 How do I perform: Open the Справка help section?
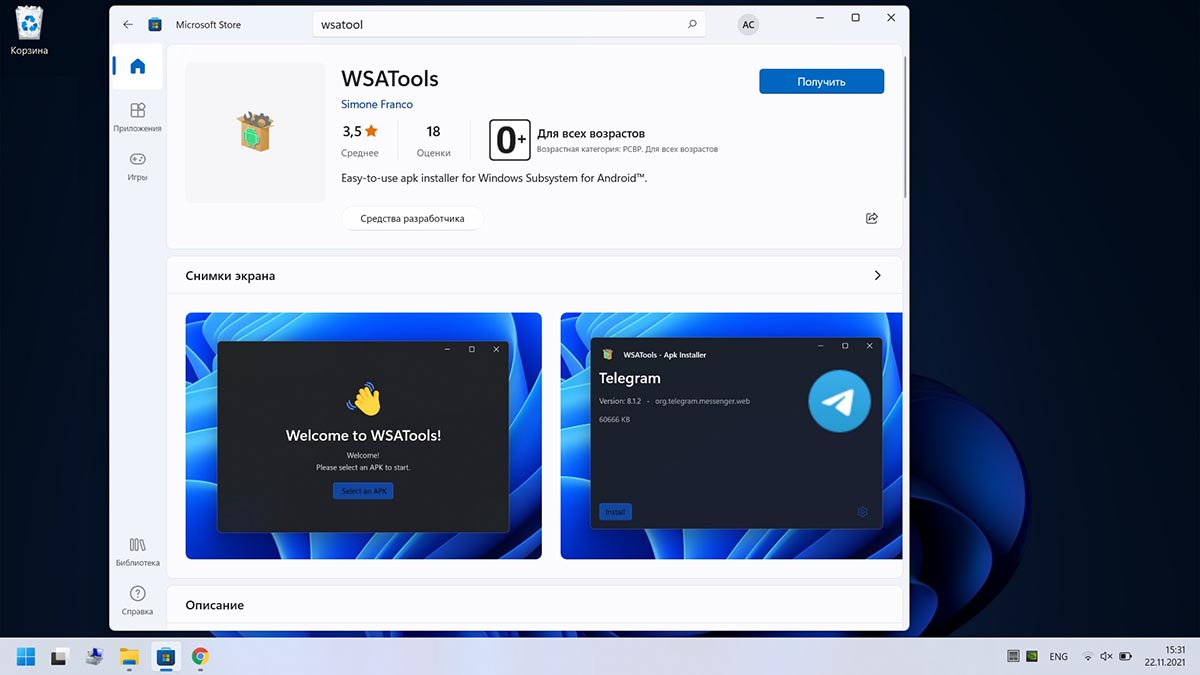point(138,601)
